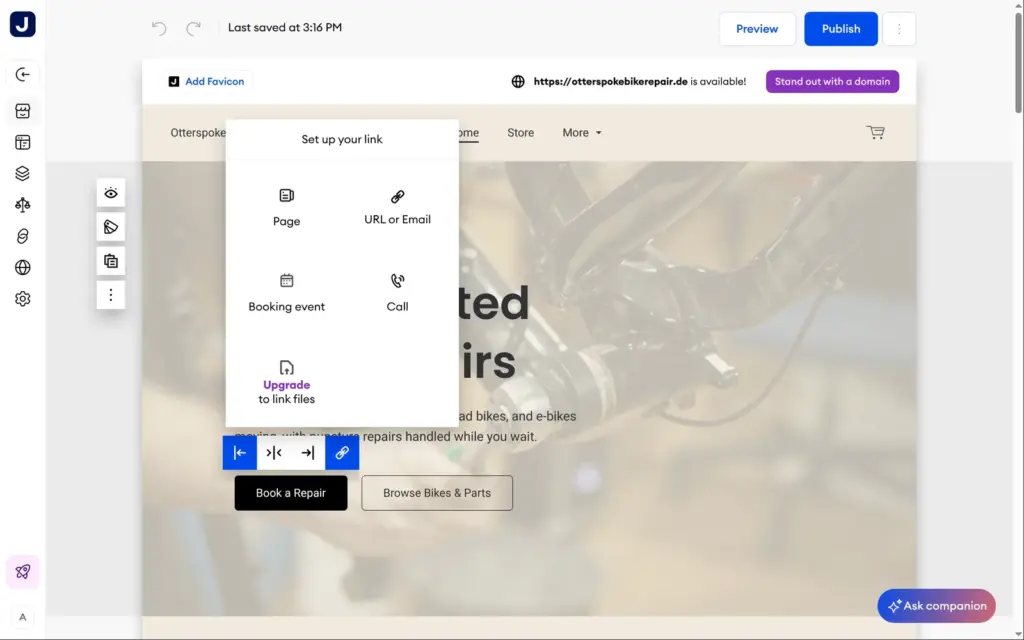Choose Page link option

[x=287, y=208]
